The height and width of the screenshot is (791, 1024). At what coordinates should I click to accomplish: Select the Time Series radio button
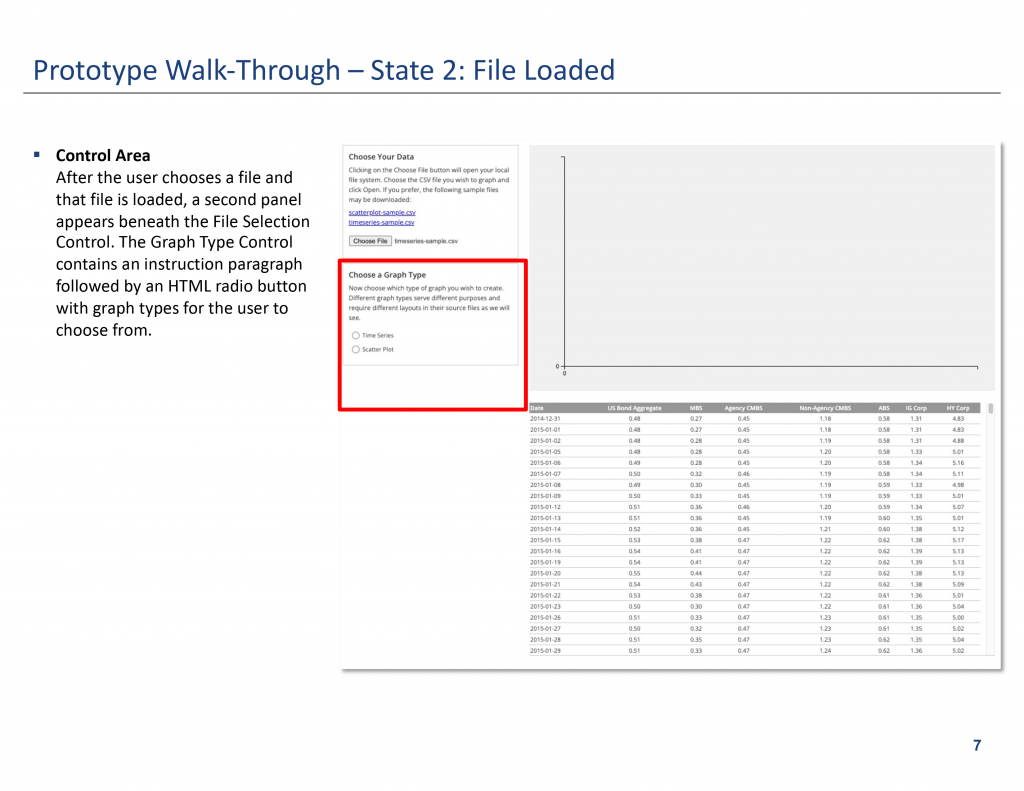pyautogui.click(x=356, y=336)
